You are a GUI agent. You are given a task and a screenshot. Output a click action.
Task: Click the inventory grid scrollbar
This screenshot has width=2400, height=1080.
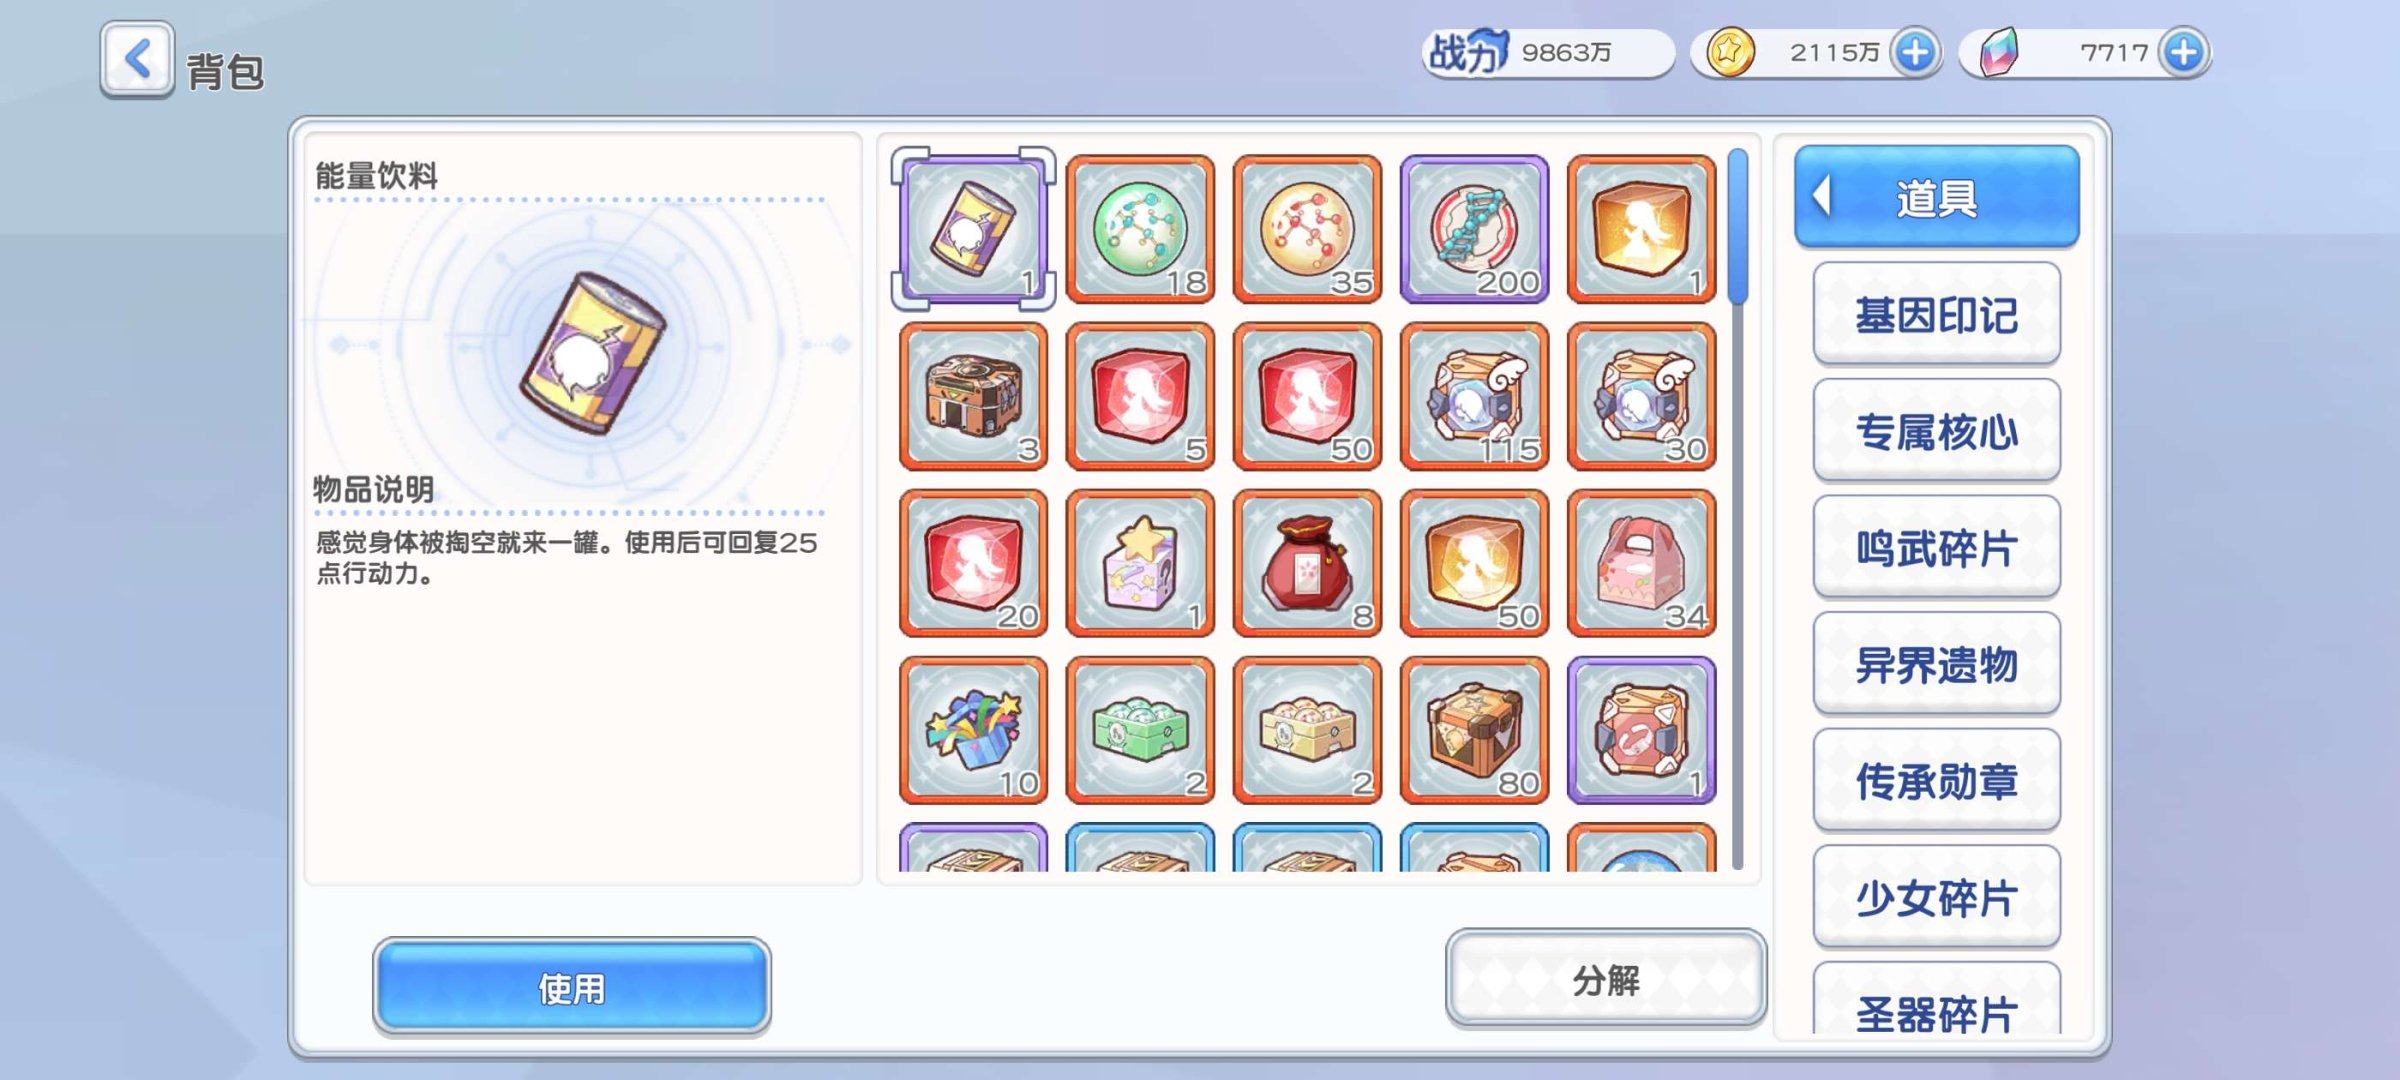[x=1737, y=508]
